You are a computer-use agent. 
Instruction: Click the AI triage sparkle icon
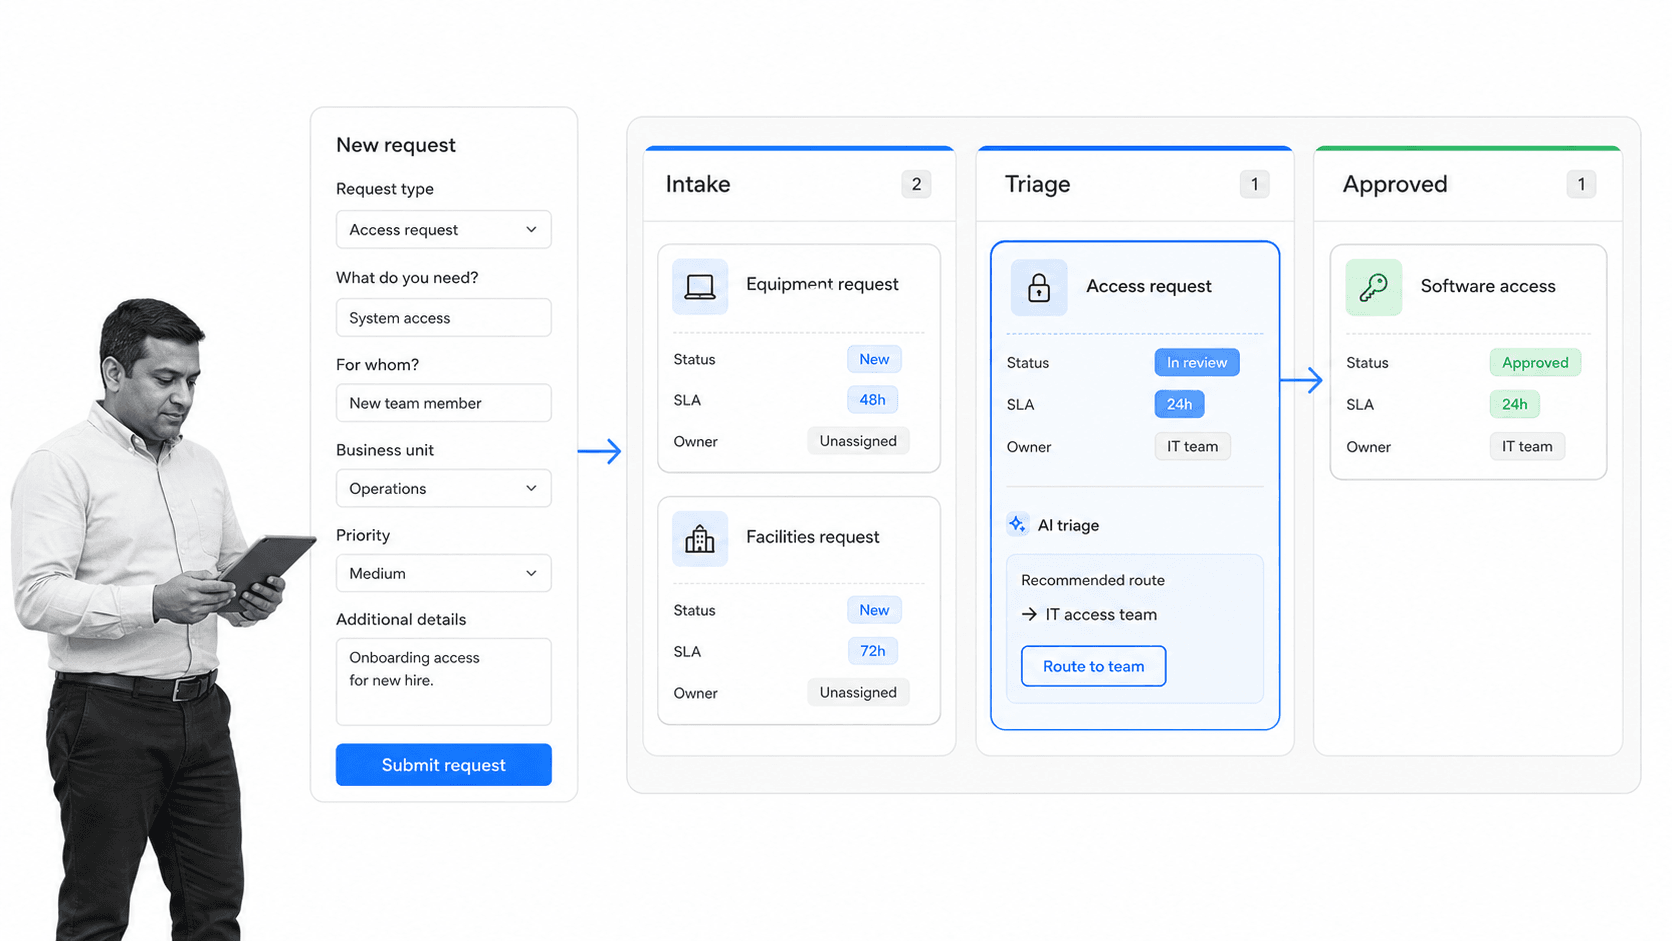(x=1017, y=524)
